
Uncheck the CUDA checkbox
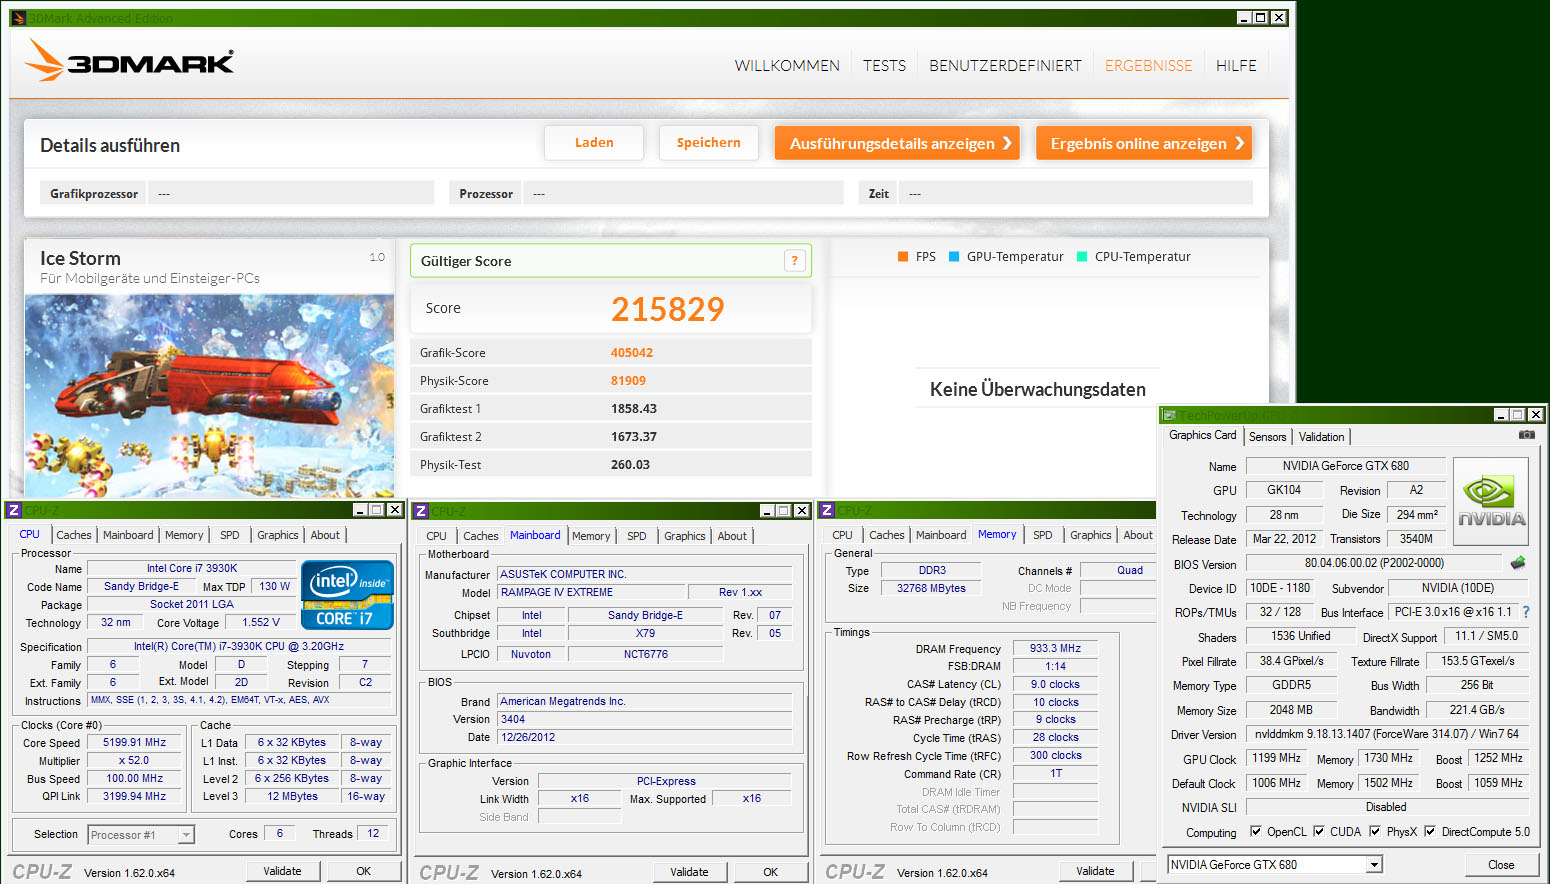(1319, 831)
